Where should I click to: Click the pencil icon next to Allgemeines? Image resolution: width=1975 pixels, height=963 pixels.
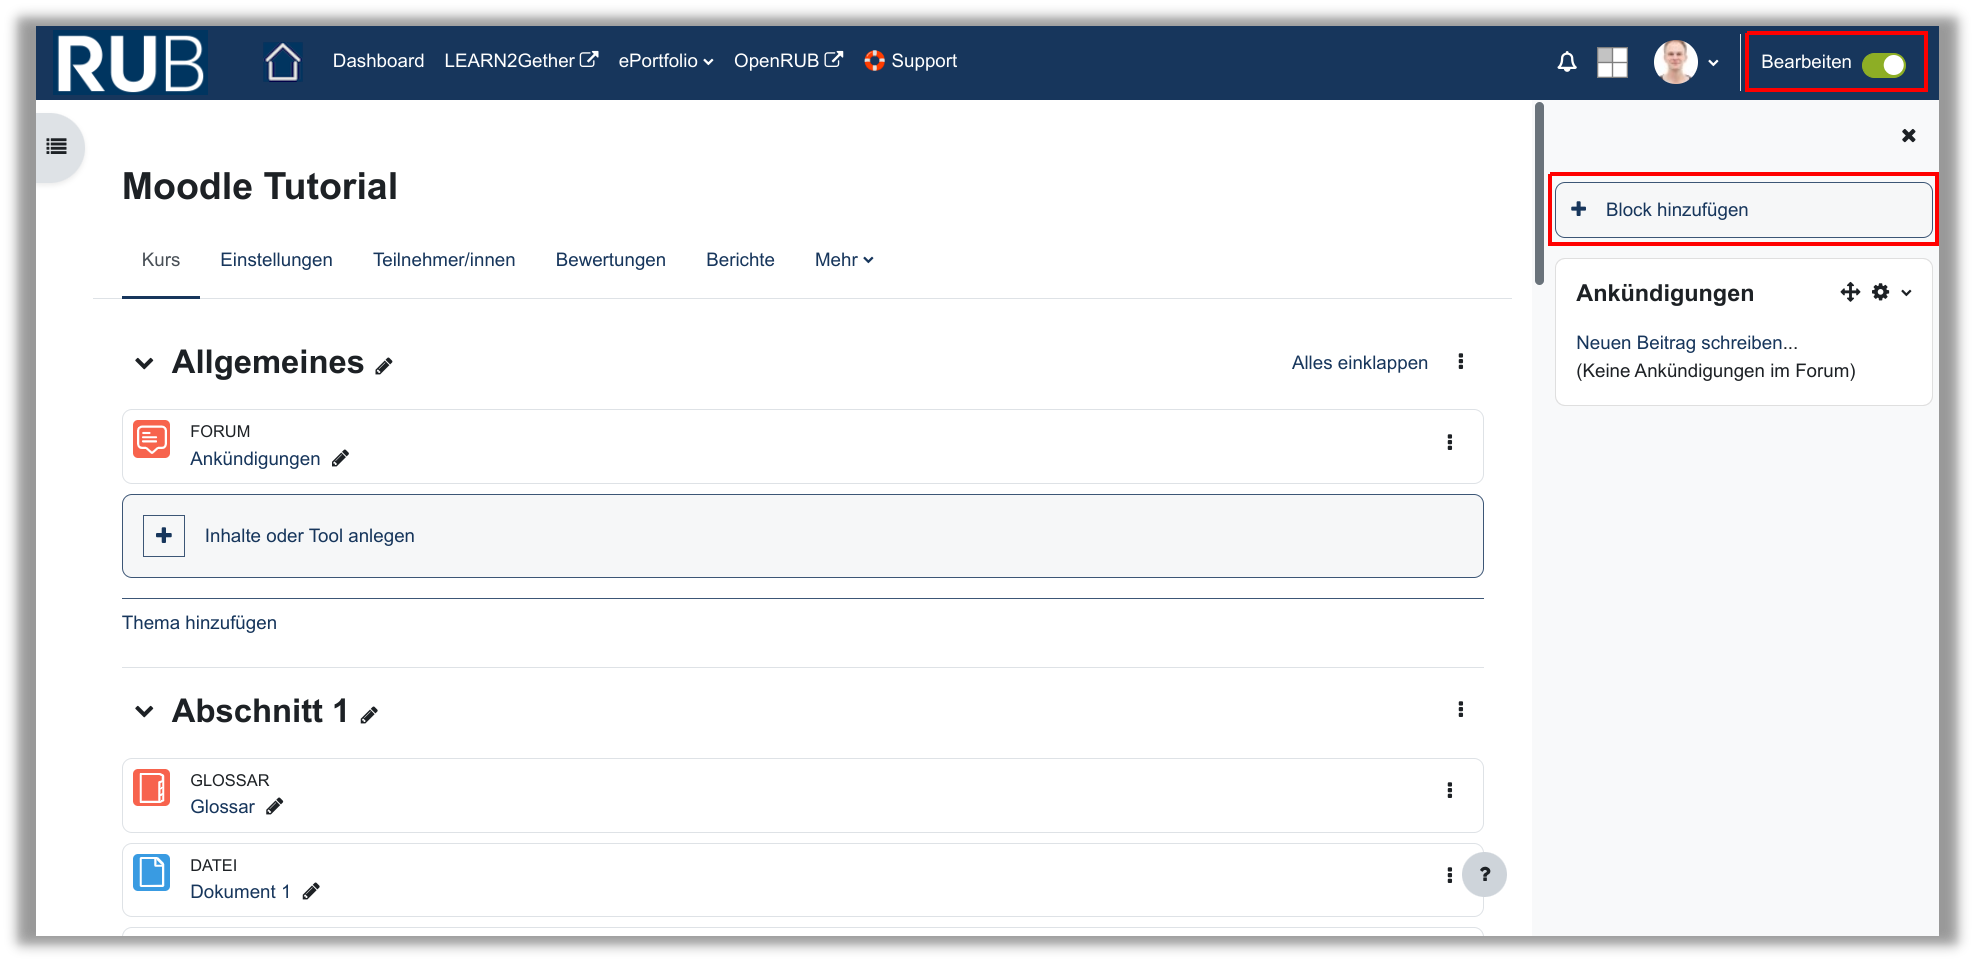pyautogui.click(x=384, y=366)
